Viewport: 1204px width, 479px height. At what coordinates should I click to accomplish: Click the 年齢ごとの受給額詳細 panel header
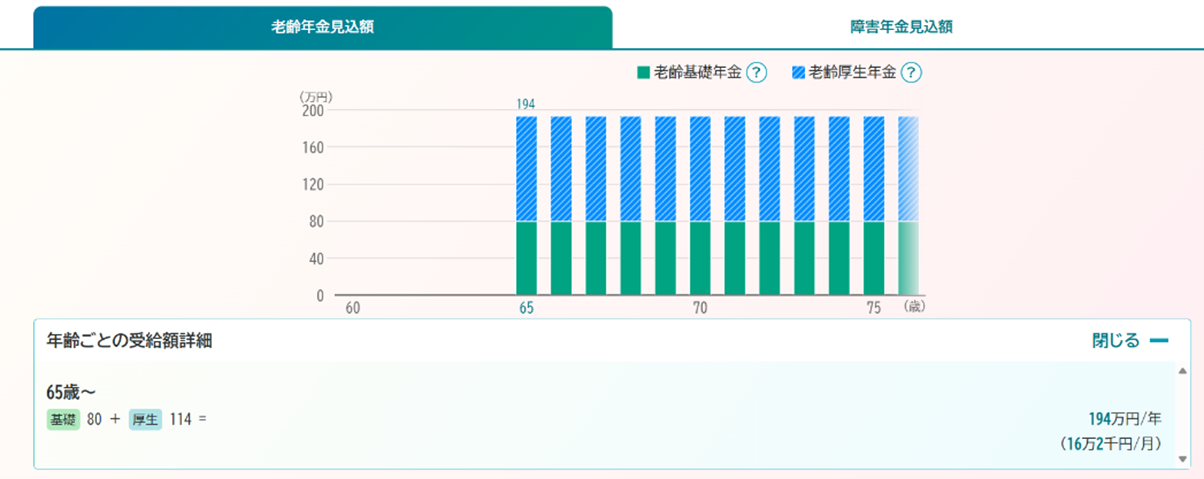click(129, 341)
